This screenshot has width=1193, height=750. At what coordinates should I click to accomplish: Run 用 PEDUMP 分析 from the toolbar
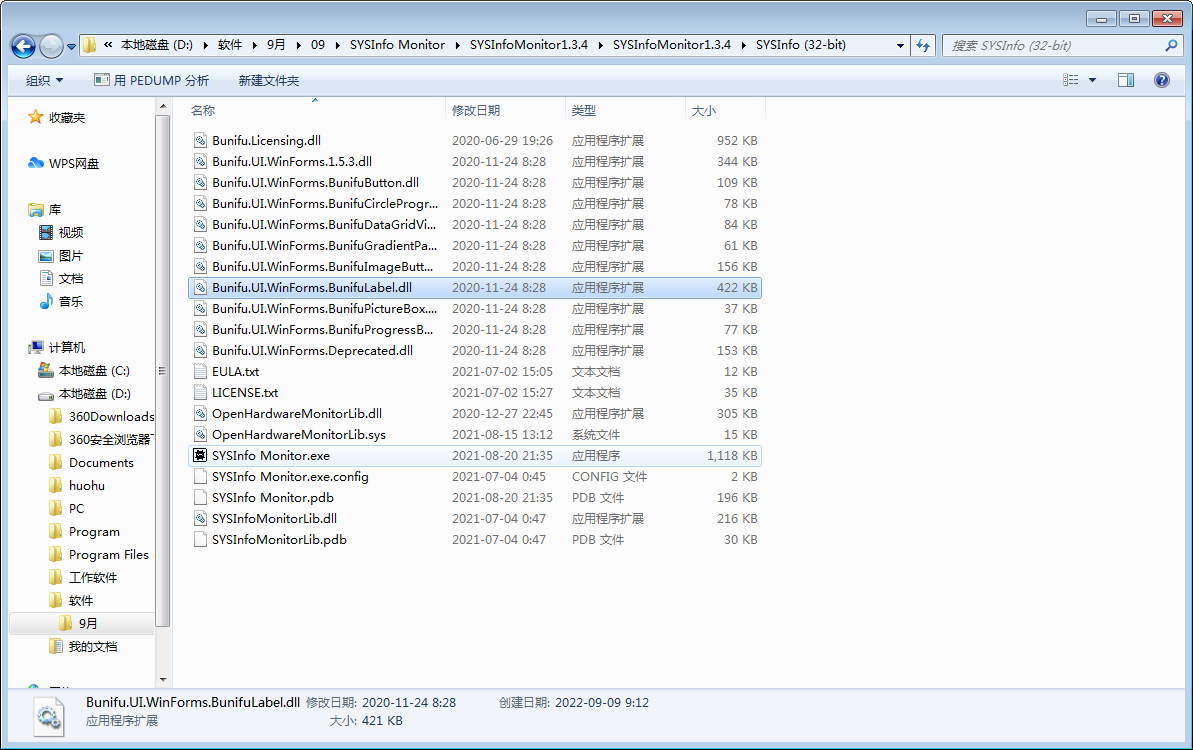(151, 79)
